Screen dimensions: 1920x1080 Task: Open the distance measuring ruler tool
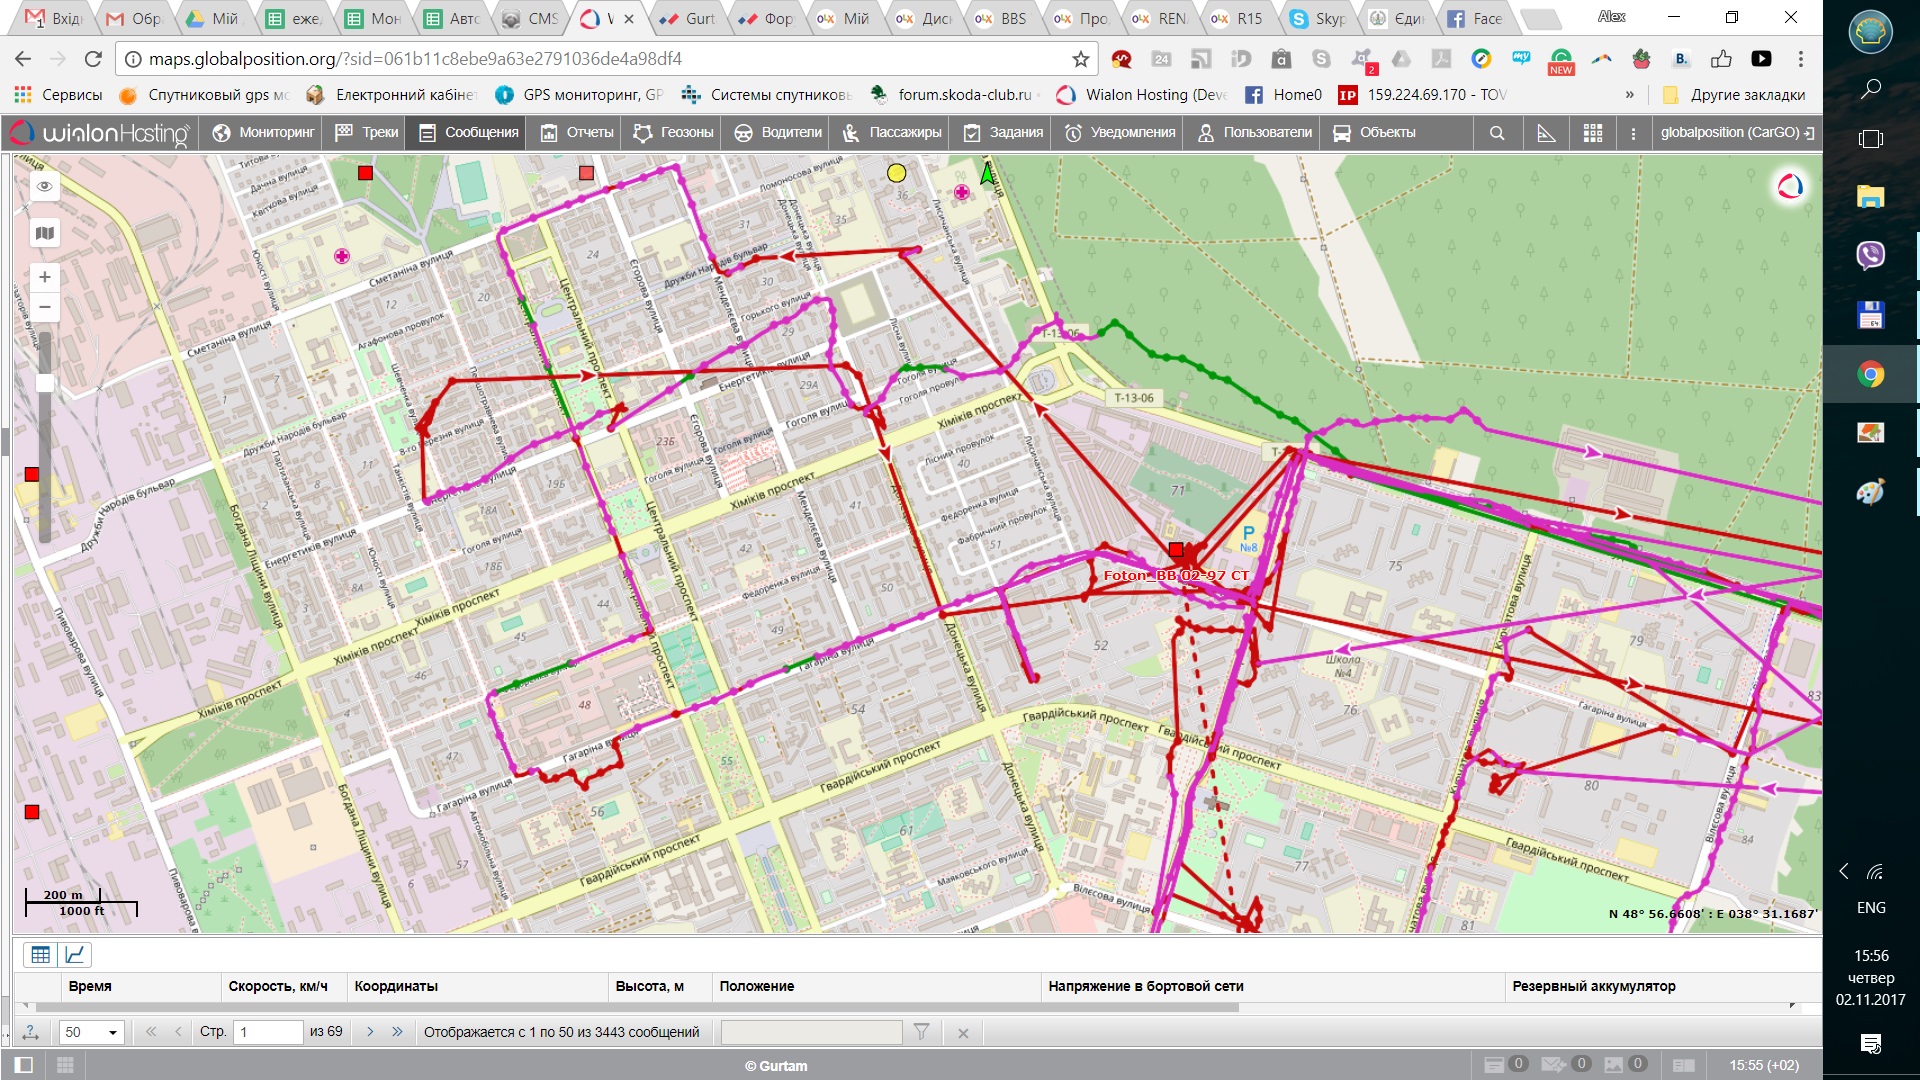pos(1546,133)
